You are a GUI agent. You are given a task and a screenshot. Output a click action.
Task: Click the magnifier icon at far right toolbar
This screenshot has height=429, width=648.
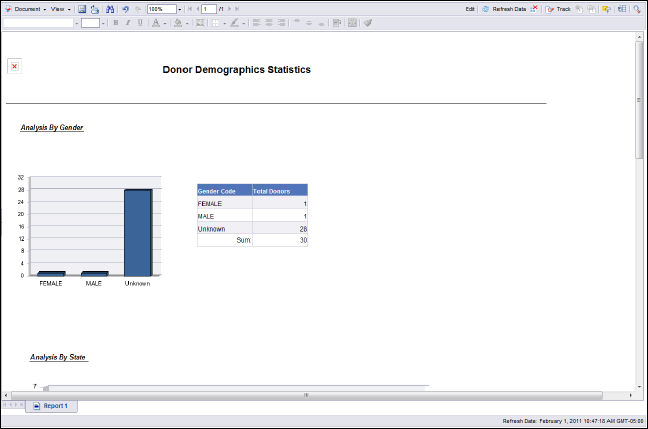(x=636, y=8)
